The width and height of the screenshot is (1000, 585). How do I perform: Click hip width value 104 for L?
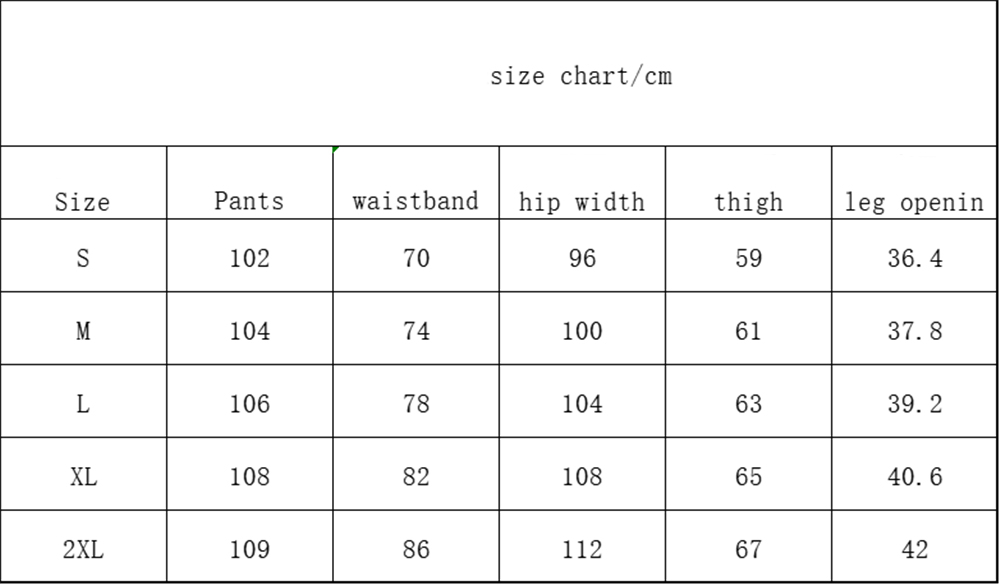581,404
